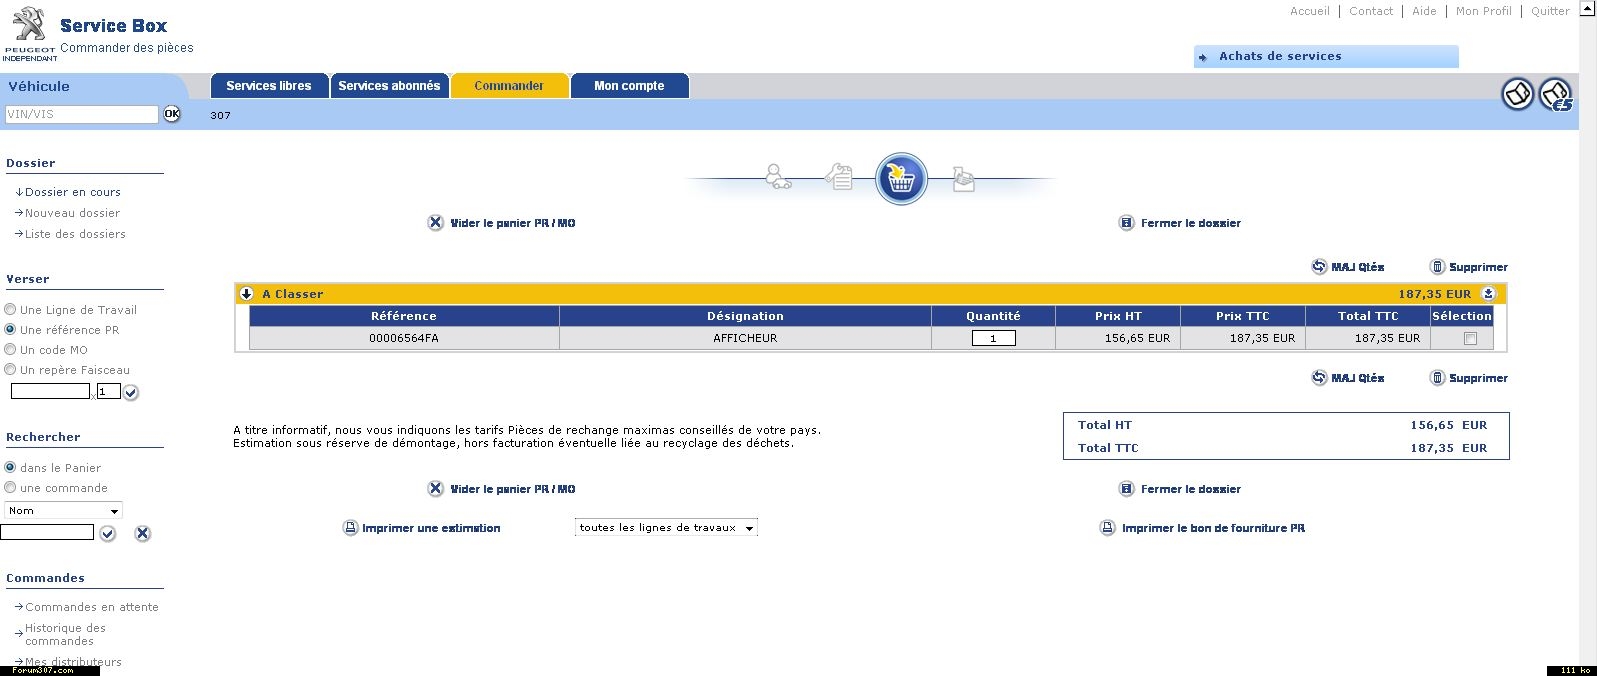Click the X icon to clear search
The width and height of the screenshot is (1597, 676).
coord(143,534)
